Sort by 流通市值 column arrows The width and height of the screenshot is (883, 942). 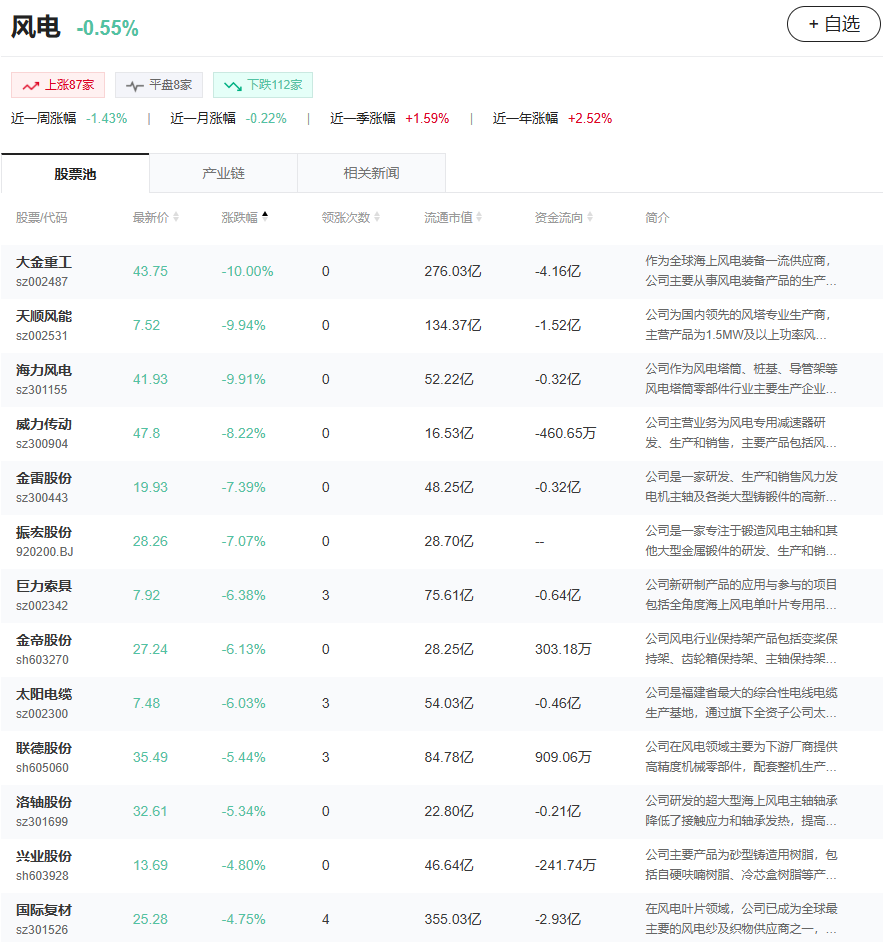tap(479, 217)
